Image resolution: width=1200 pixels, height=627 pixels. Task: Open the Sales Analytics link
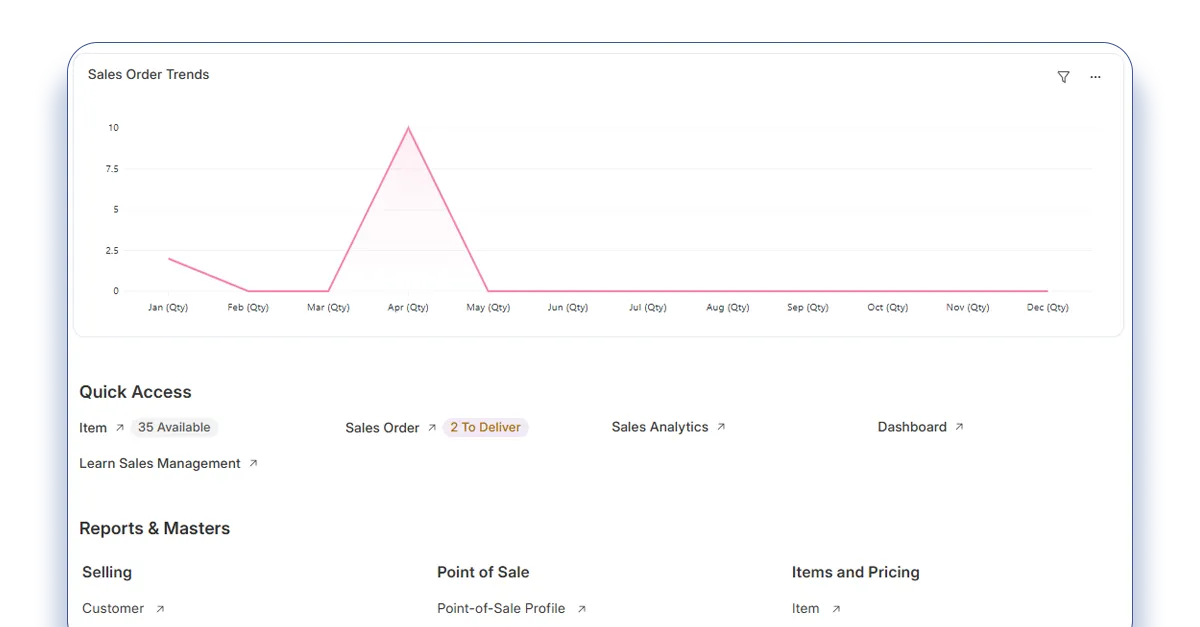click(659, 427)
